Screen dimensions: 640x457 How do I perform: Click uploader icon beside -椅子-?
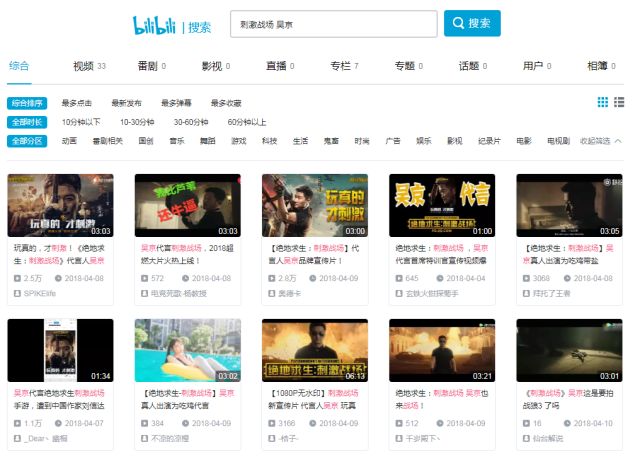click(x=271, y=438)
